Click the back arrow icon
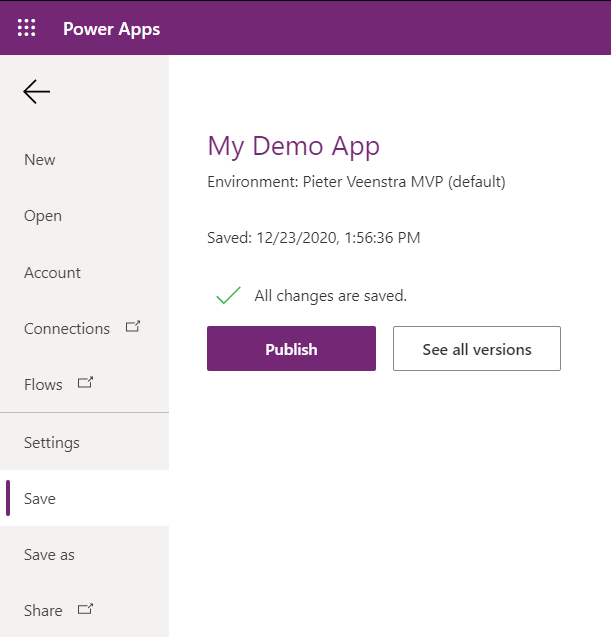 [x=37, y=91]
